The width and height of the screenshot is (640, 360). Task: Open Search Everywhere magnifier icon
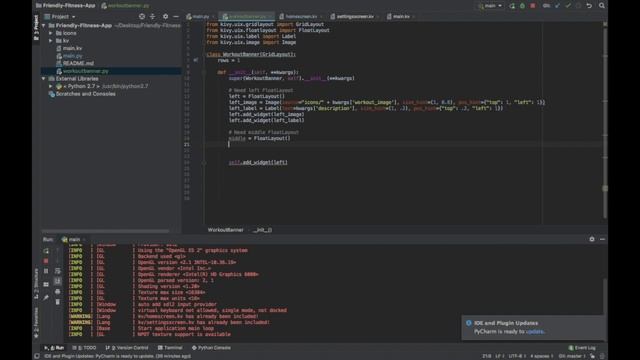coord(602,6)
